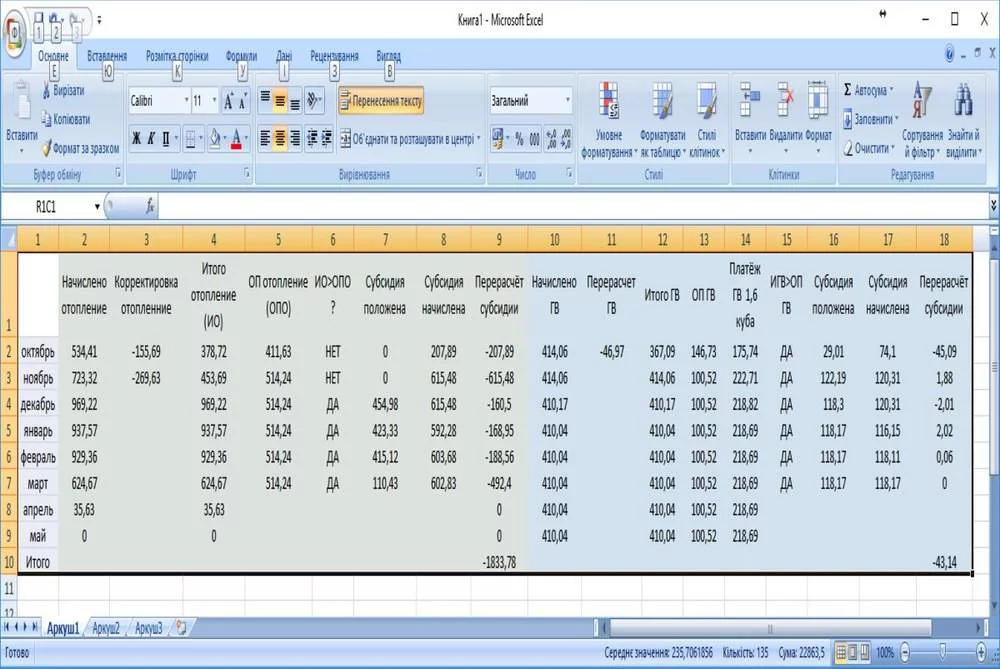Click the Paste (Вставити) icon
Image resolution: width=1000 pixels, height=669 pixels.
(22, 101)
